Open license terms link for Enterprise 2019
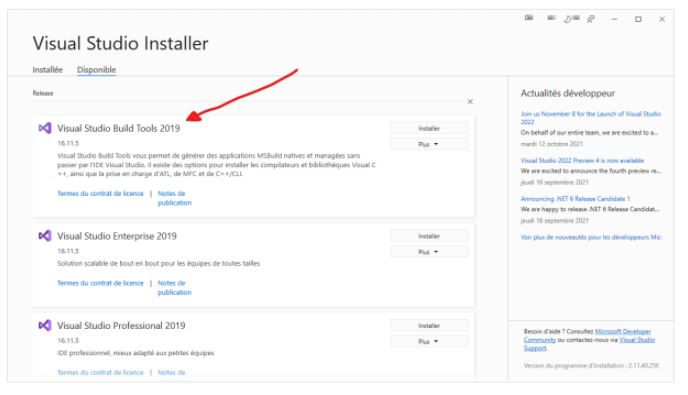This screenshot has height=395, width=688. point(100,283)
